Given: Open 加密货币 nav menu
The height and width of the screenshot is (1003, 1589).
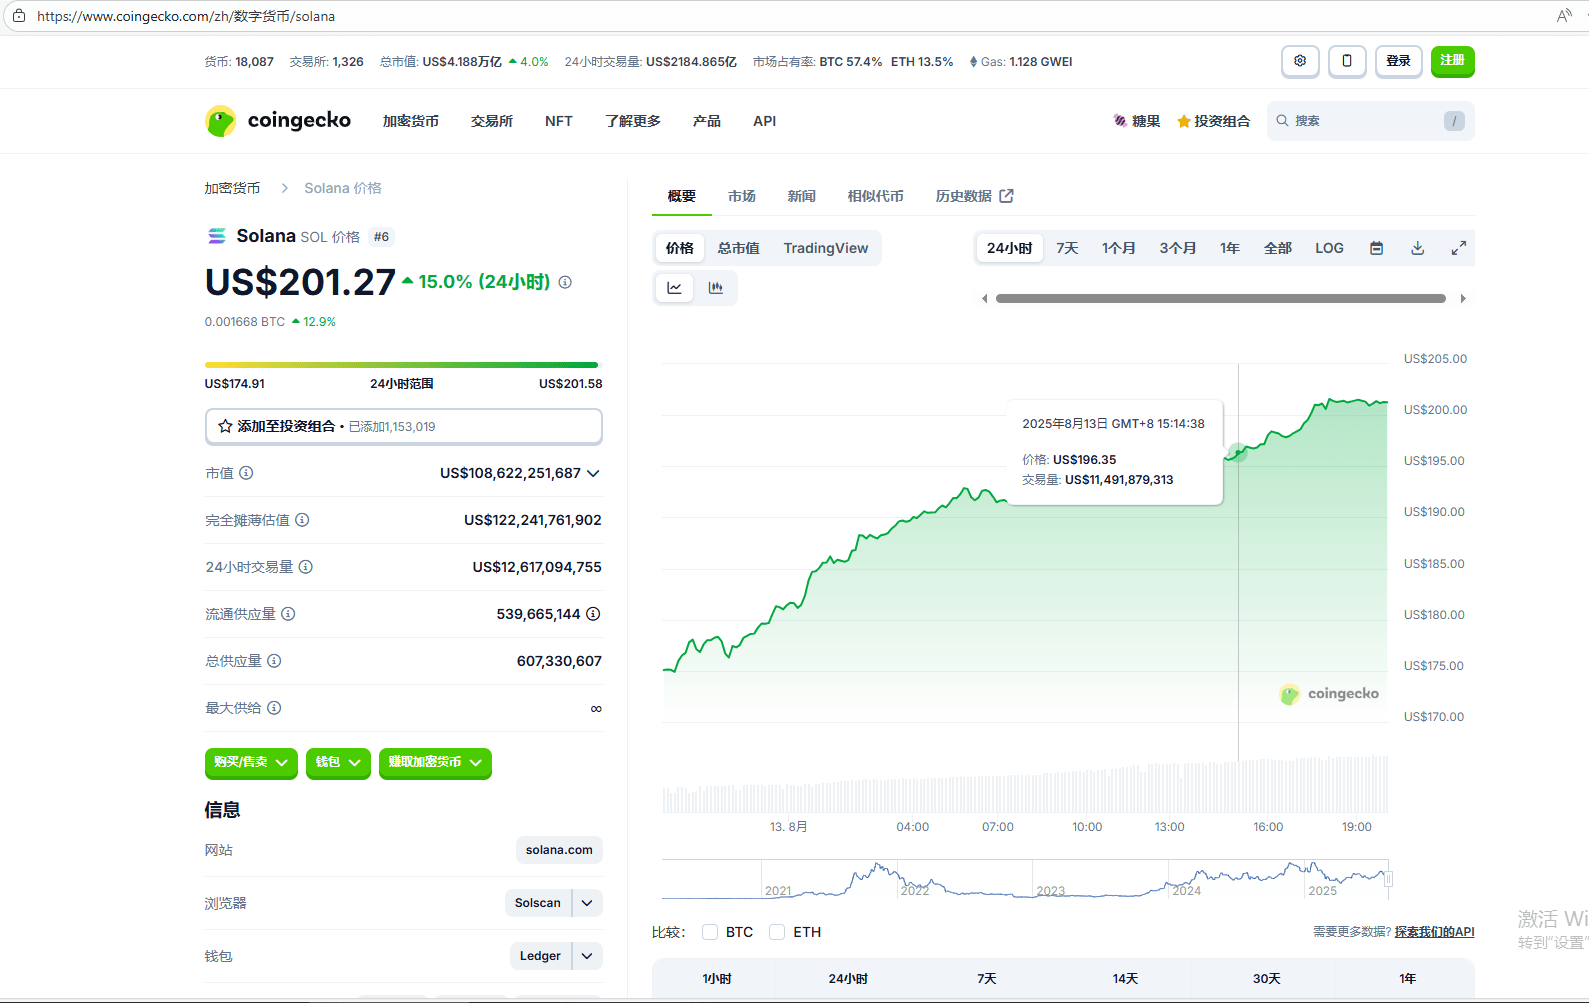Looking at the screenshot, I should click(411, 121).
